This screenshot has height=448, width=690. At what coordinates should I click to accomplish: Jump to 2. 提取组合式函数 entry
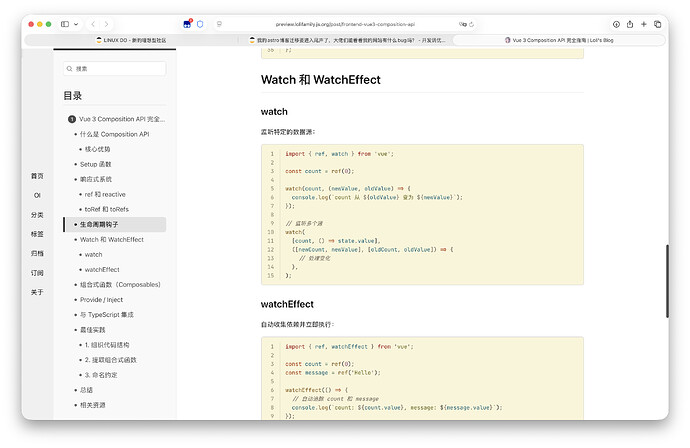click(110, 360)
